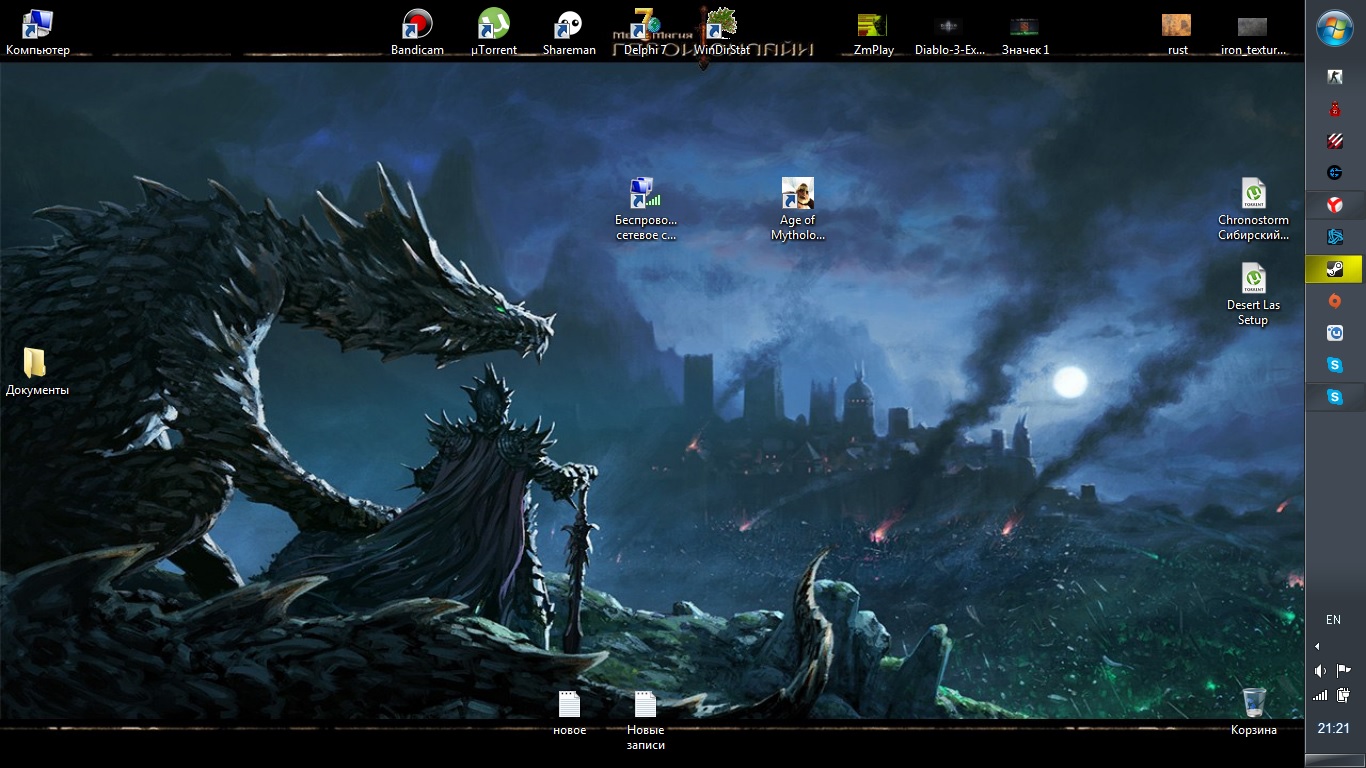
Task: Launch Counter-Strike from the taskbar
Action: pos(1335,77)
